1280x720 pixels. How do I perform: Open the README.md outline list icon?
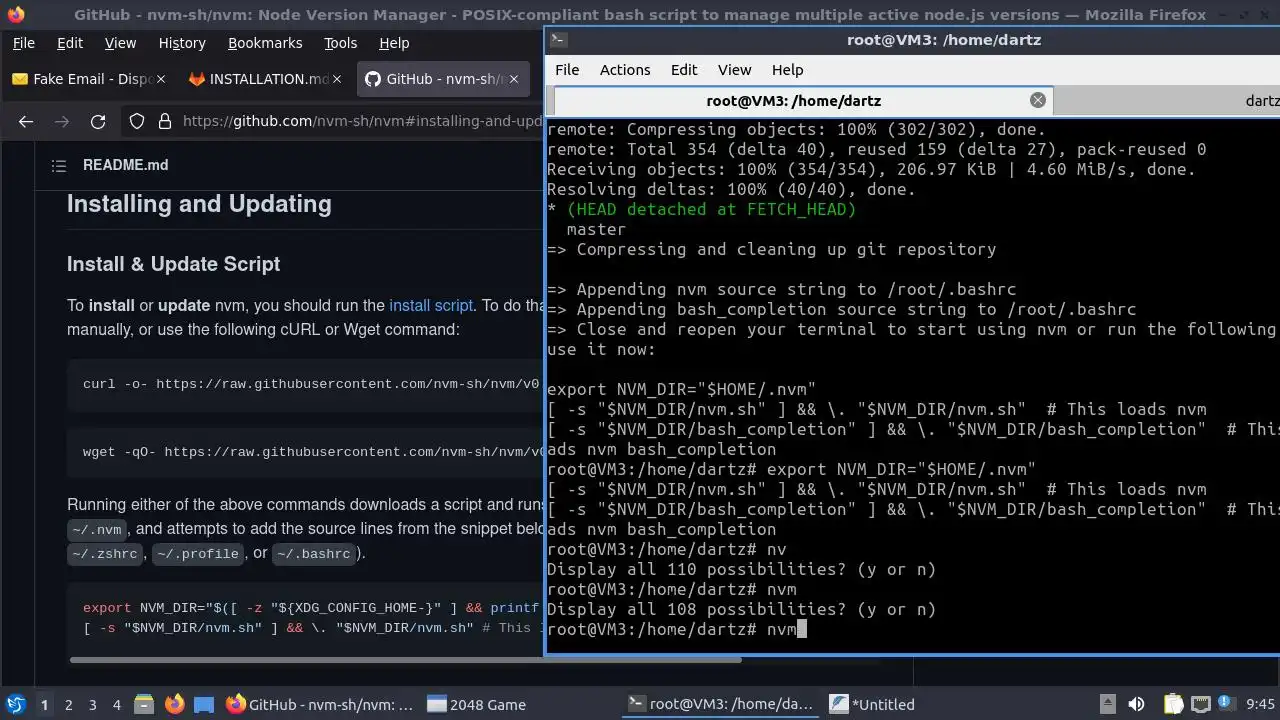click(x=58, y=165)
